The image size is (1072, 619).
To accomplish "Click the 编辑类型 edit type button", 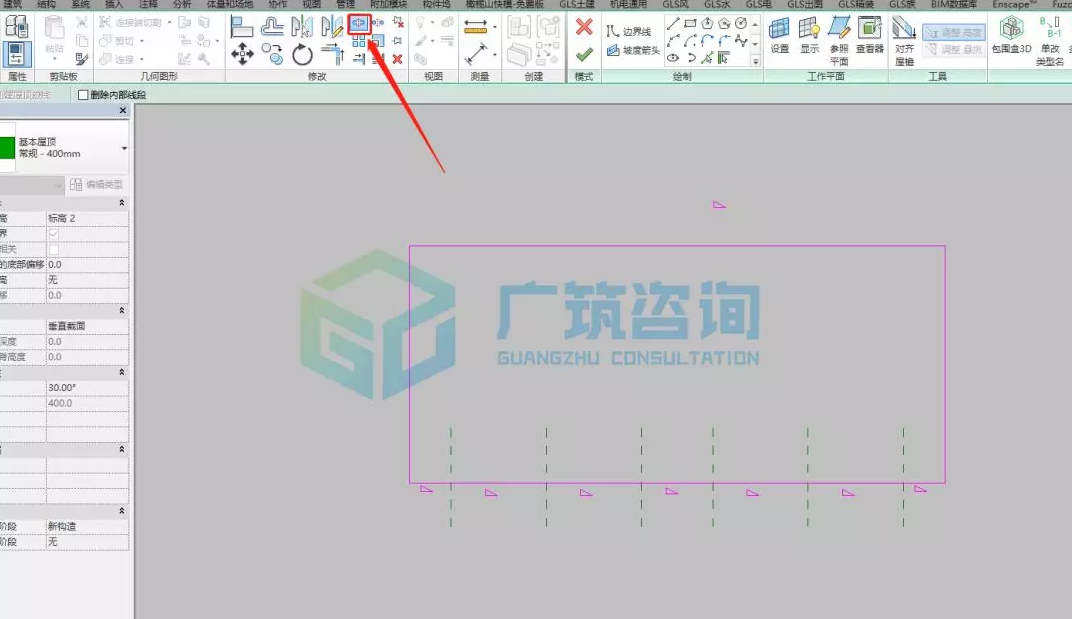I will (x=96, y=185).
